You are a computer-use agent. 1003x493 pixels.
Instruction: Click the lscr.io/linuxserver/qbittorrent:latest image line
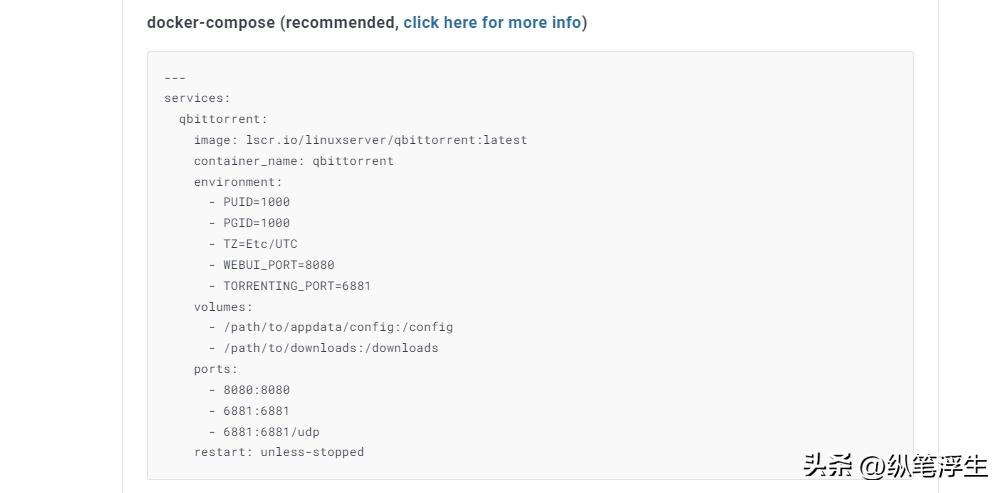point(360,140)
